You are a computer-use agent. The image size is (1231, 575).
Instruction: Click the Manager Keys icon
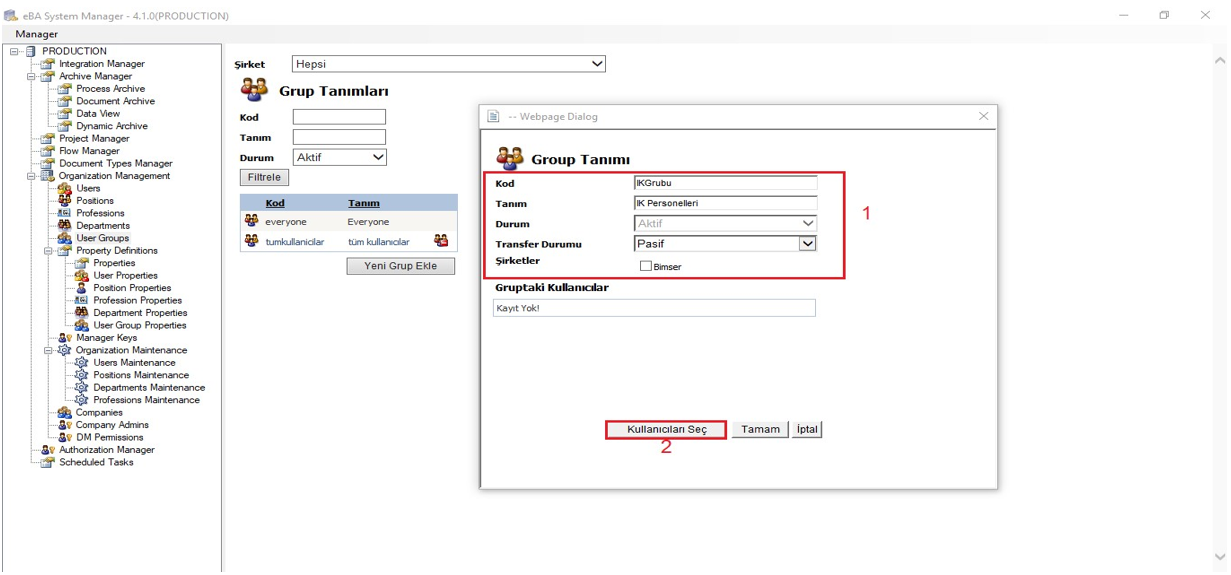[x=64, y=338]
